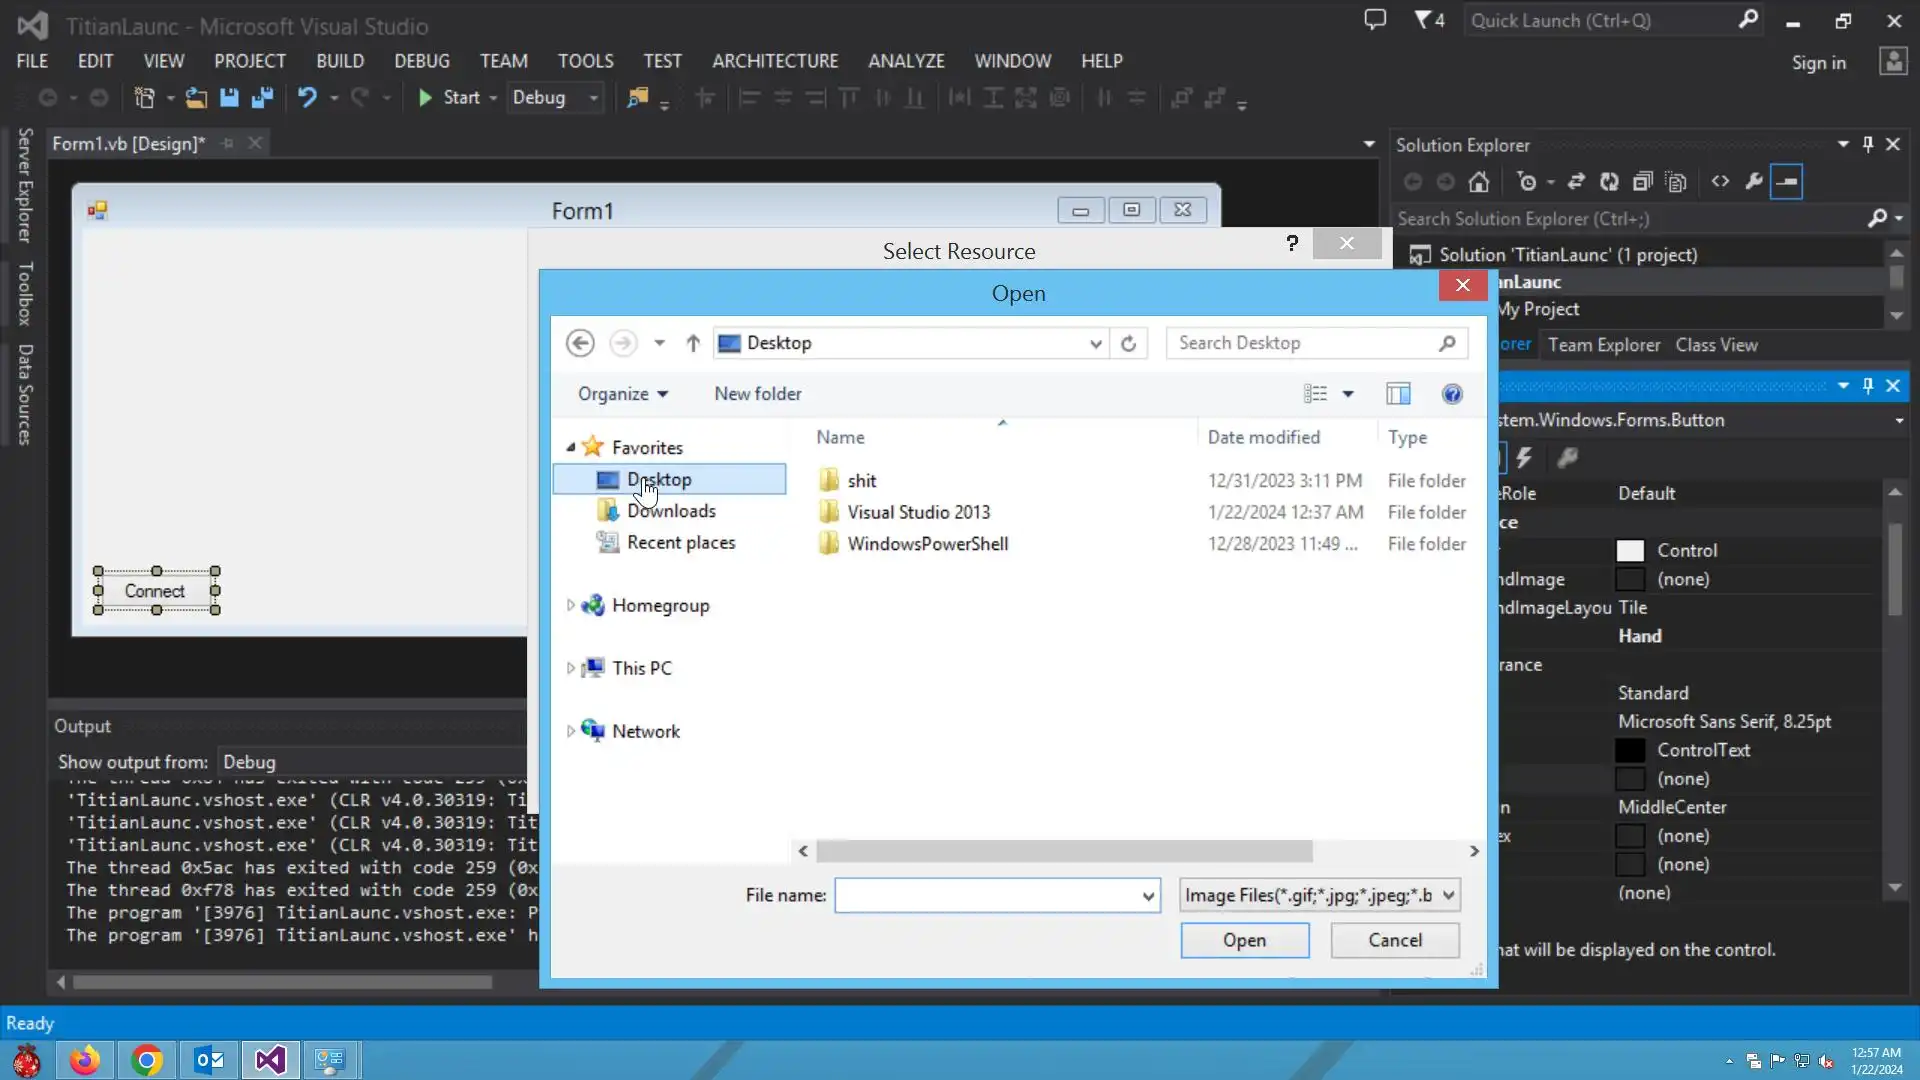Click the Cancel button in Open dialog
Image resolution: width=1920 pixels, height=1080 pixels.
[1394, 940]
